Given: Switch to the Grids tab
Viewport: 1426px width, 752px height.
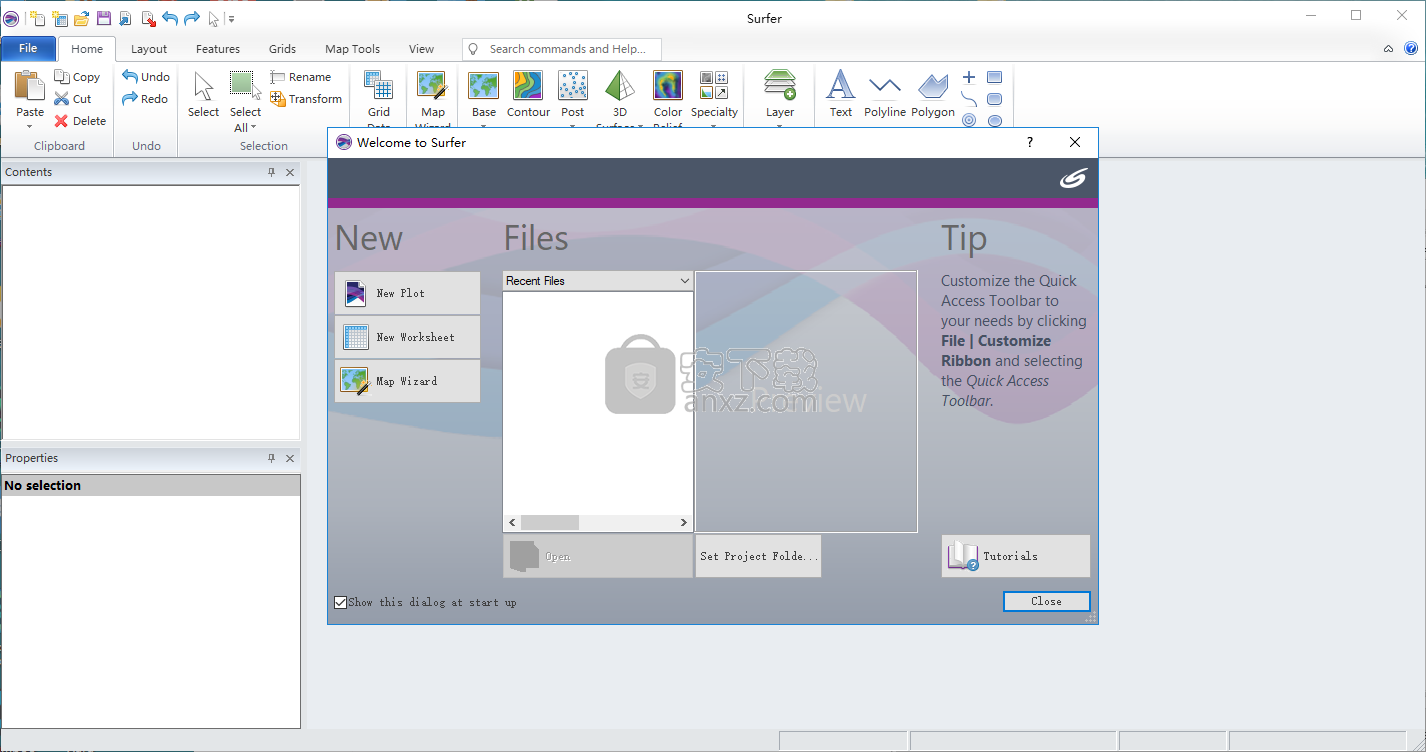Looking at the screenshot, I should point(282,49).
